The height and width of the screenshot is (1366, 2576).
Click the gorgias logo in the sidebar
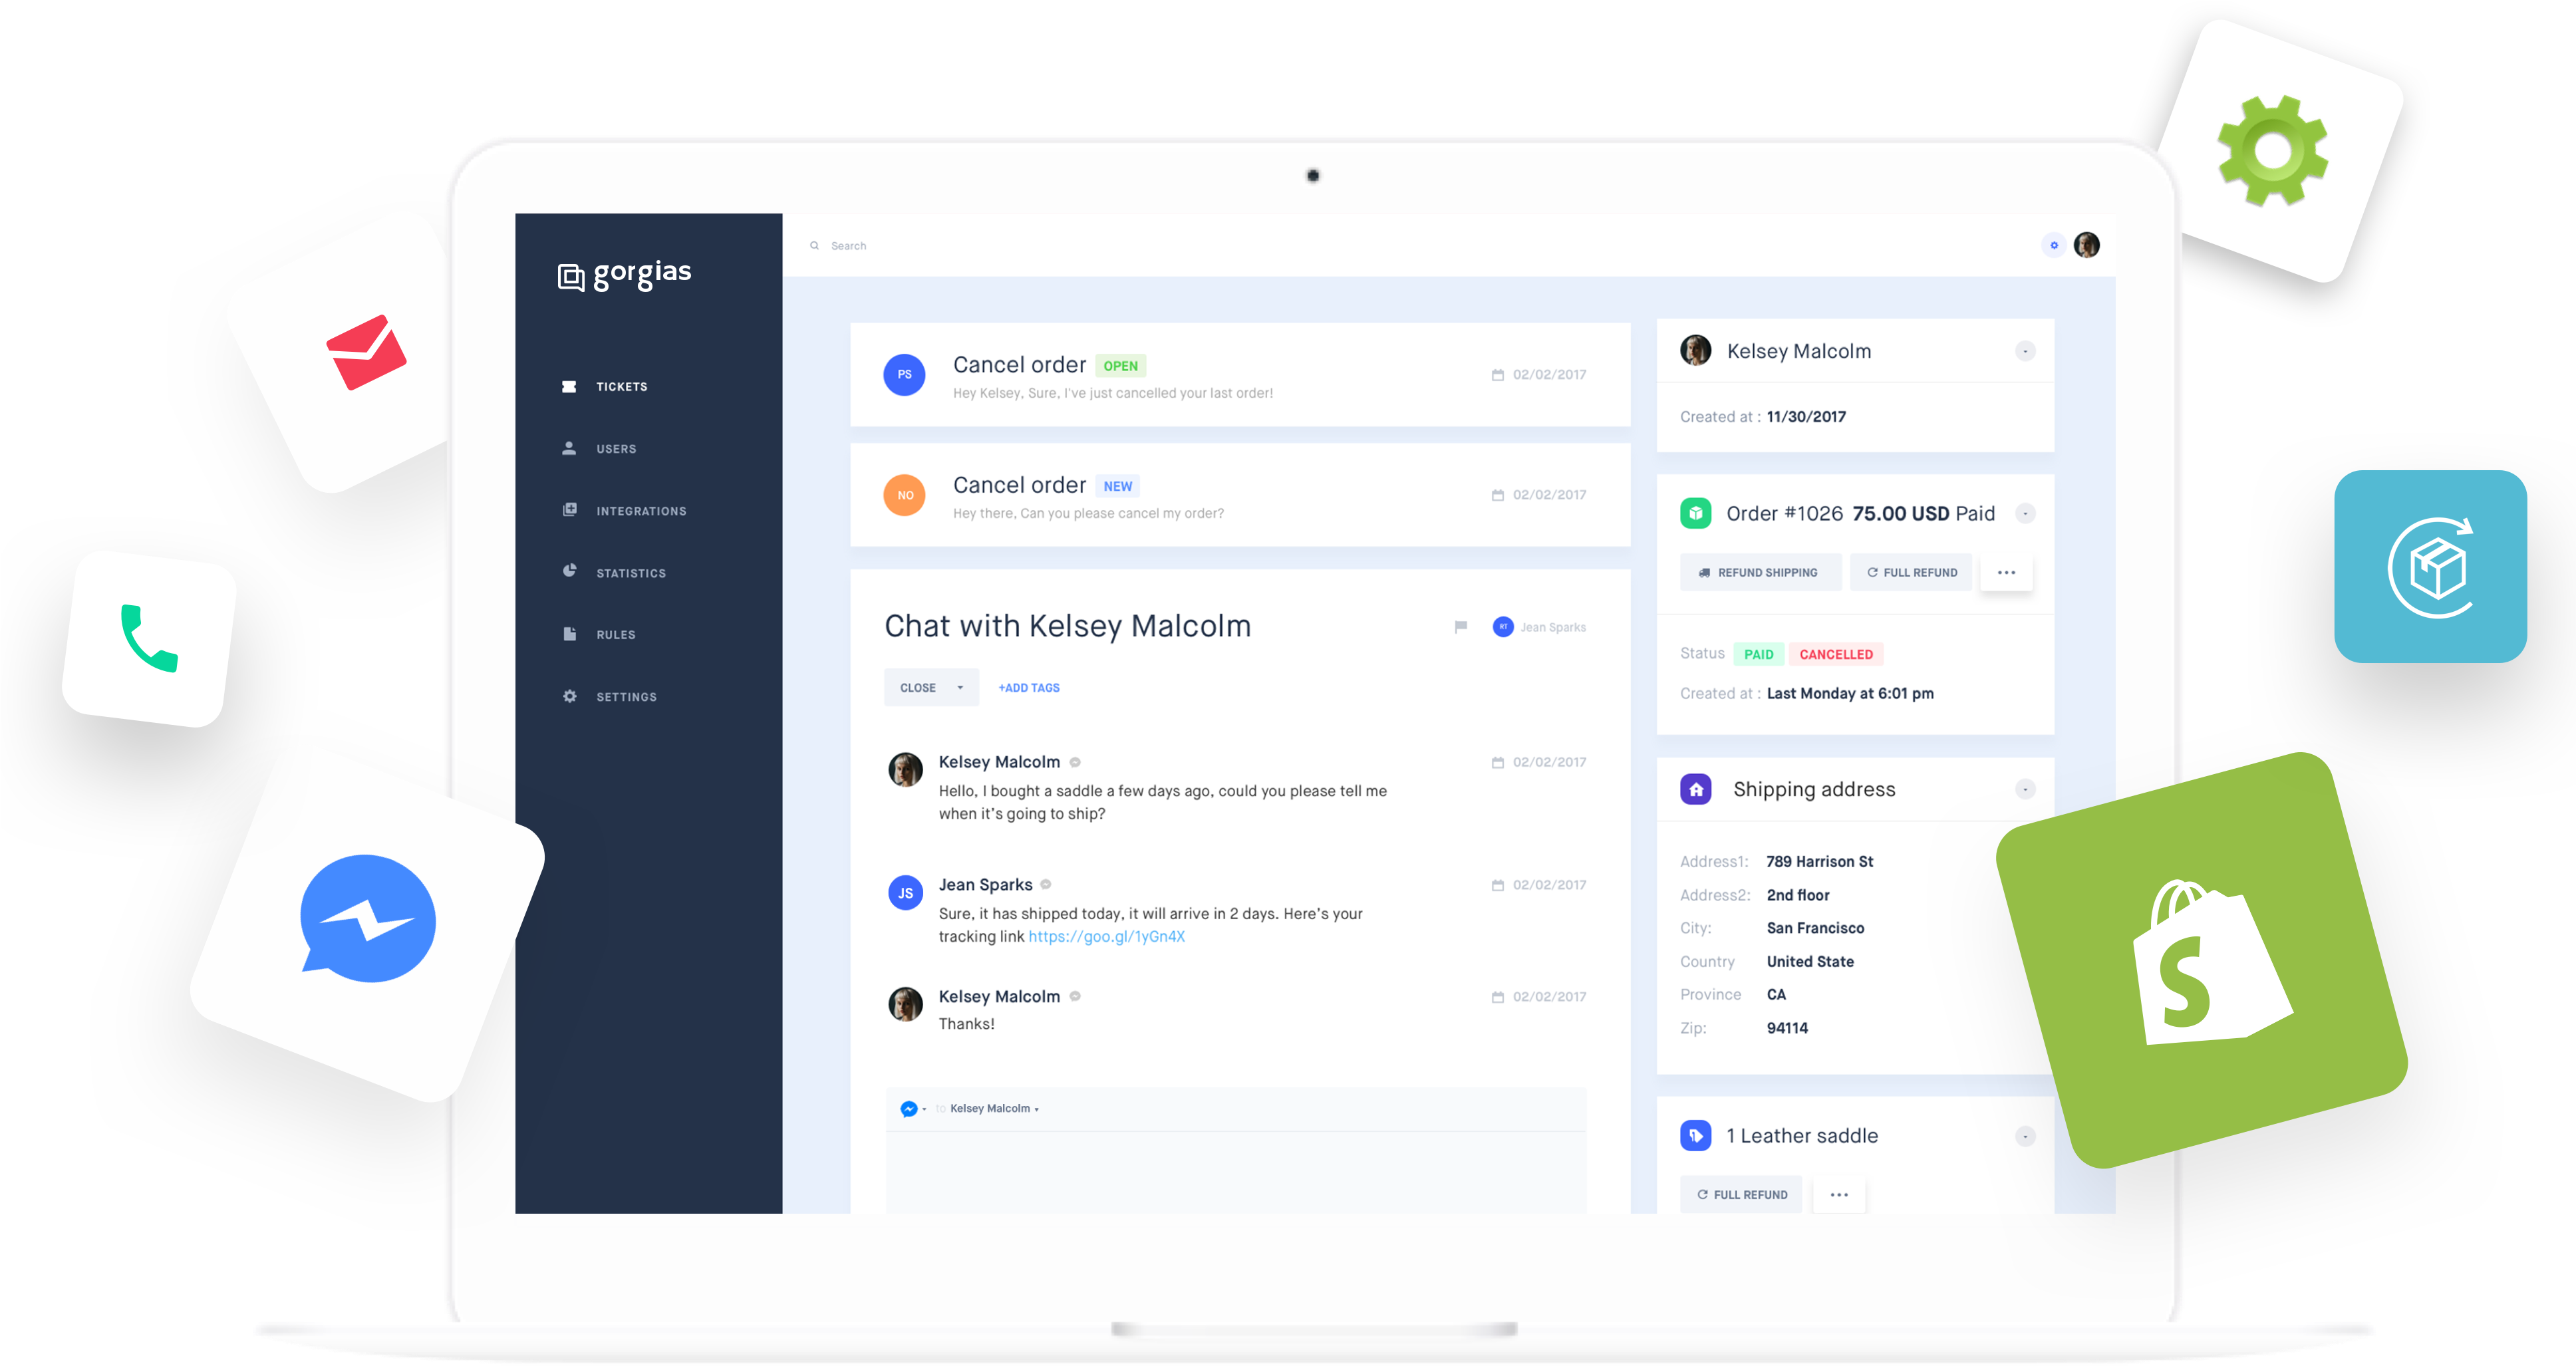(x=624, y=274)
